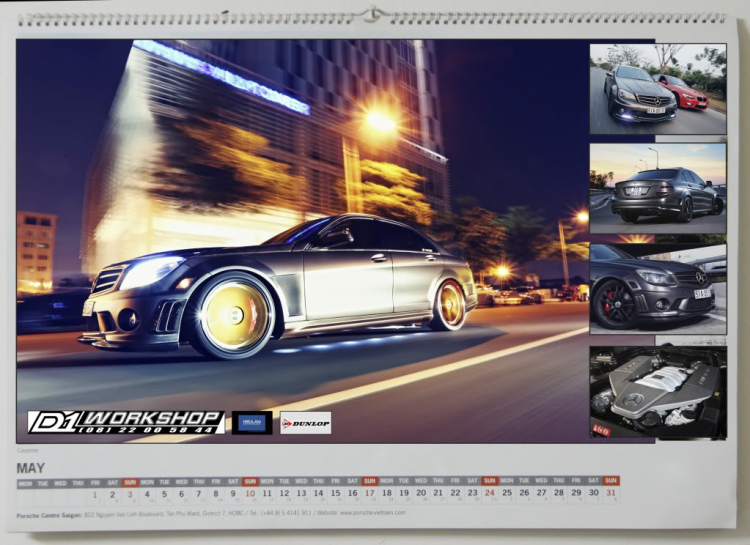The height and width of the screenshot is (545, 750).
Task: Open the AMG engine bay thumbnail
Action: point(658,392)
